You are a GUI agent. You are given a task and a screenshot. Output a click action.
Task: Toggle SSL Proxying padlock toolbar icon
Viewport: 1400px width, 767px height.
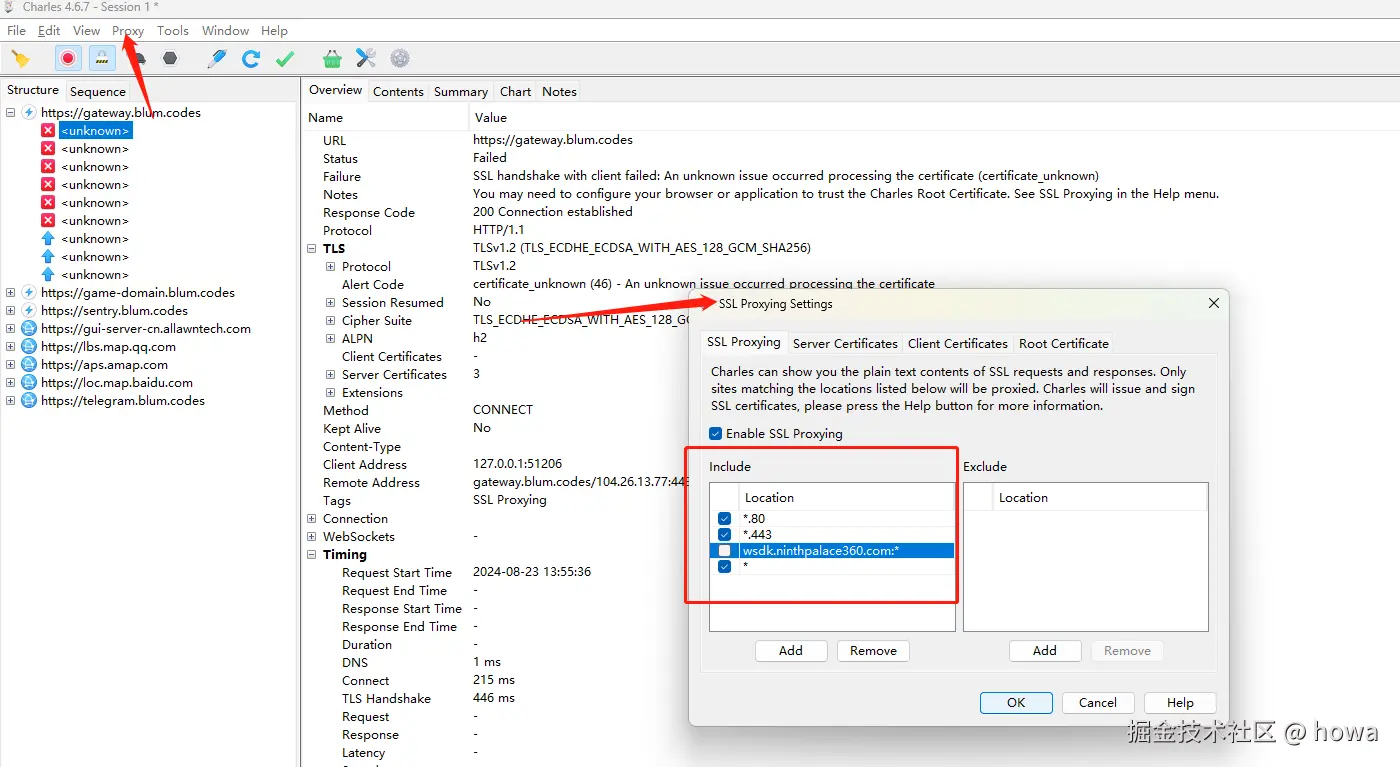click(101, 59)
